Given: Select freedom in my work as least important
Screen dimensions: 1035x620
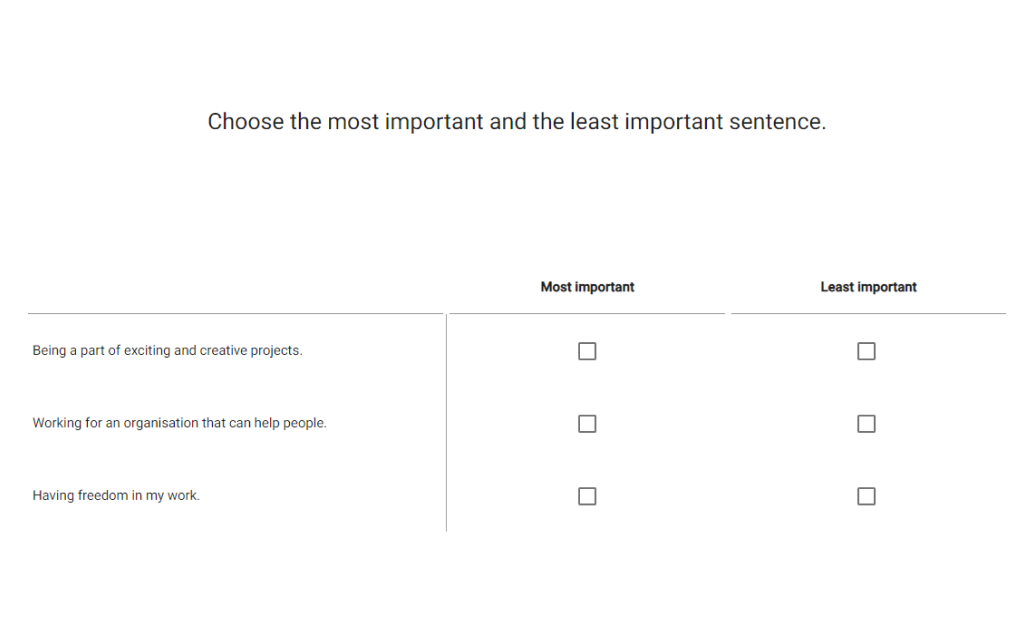Looking at the screenshot, I should [x=866, y=496].
